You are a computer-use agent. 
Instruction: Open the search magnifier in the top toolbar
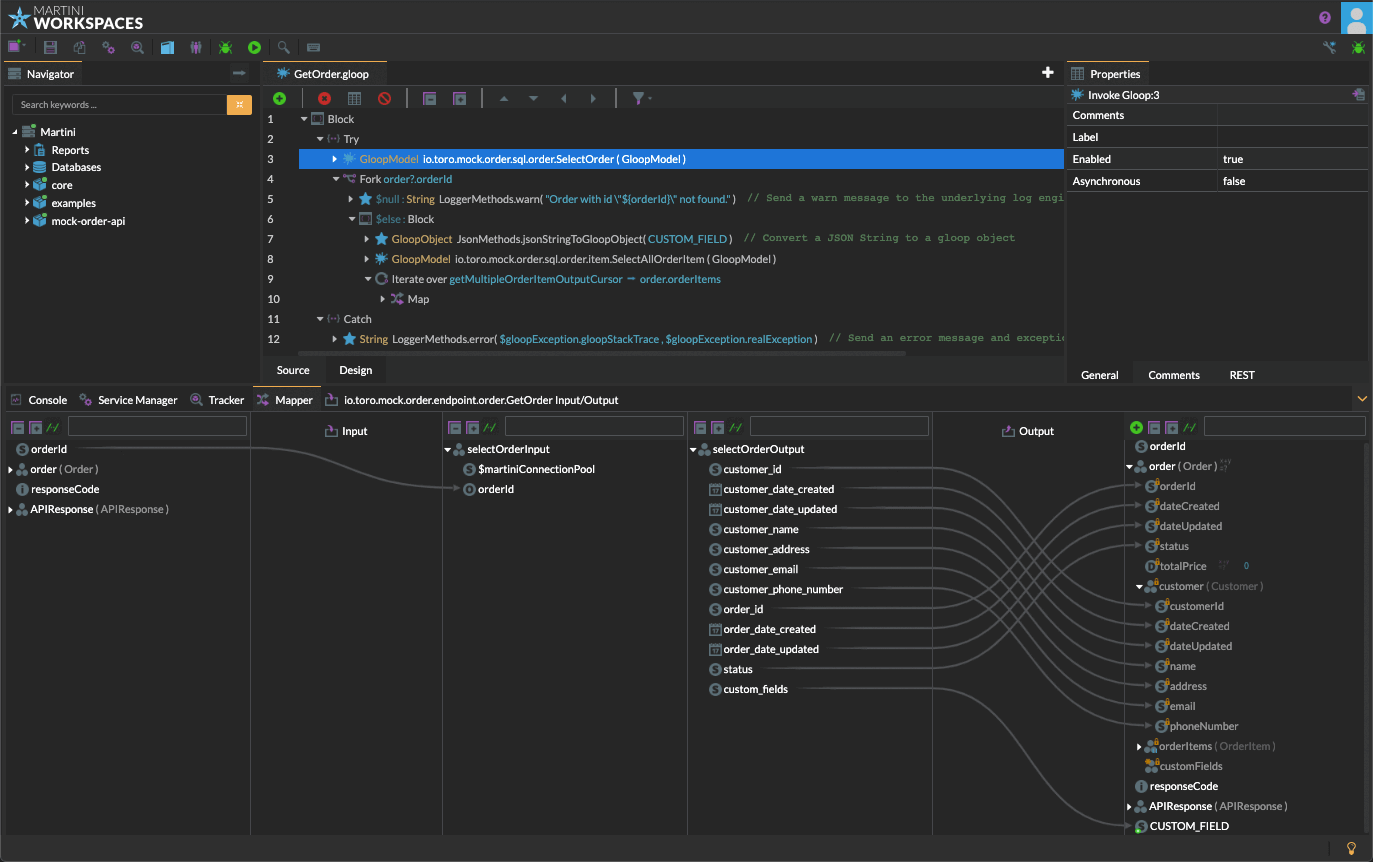pos(282,47)
